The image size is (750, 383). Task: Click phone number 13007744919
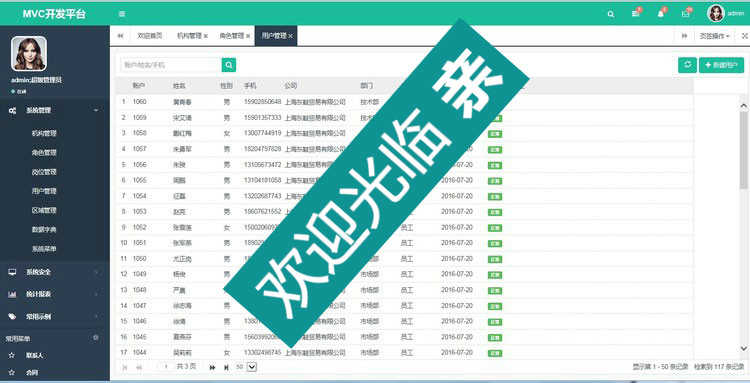(263, 133)
